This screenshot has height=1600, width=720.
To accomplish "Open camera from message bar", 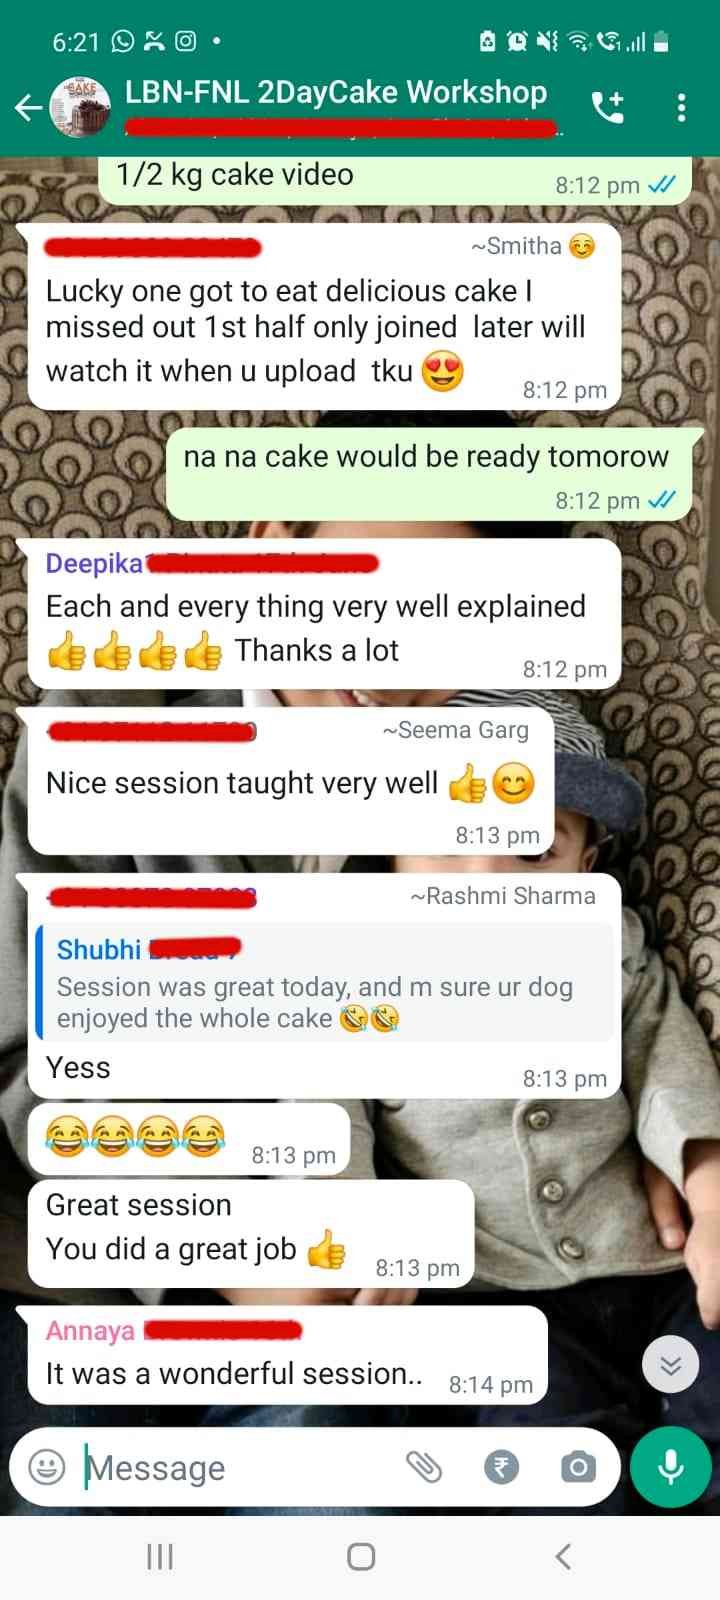I will (x=578, y=1467).
